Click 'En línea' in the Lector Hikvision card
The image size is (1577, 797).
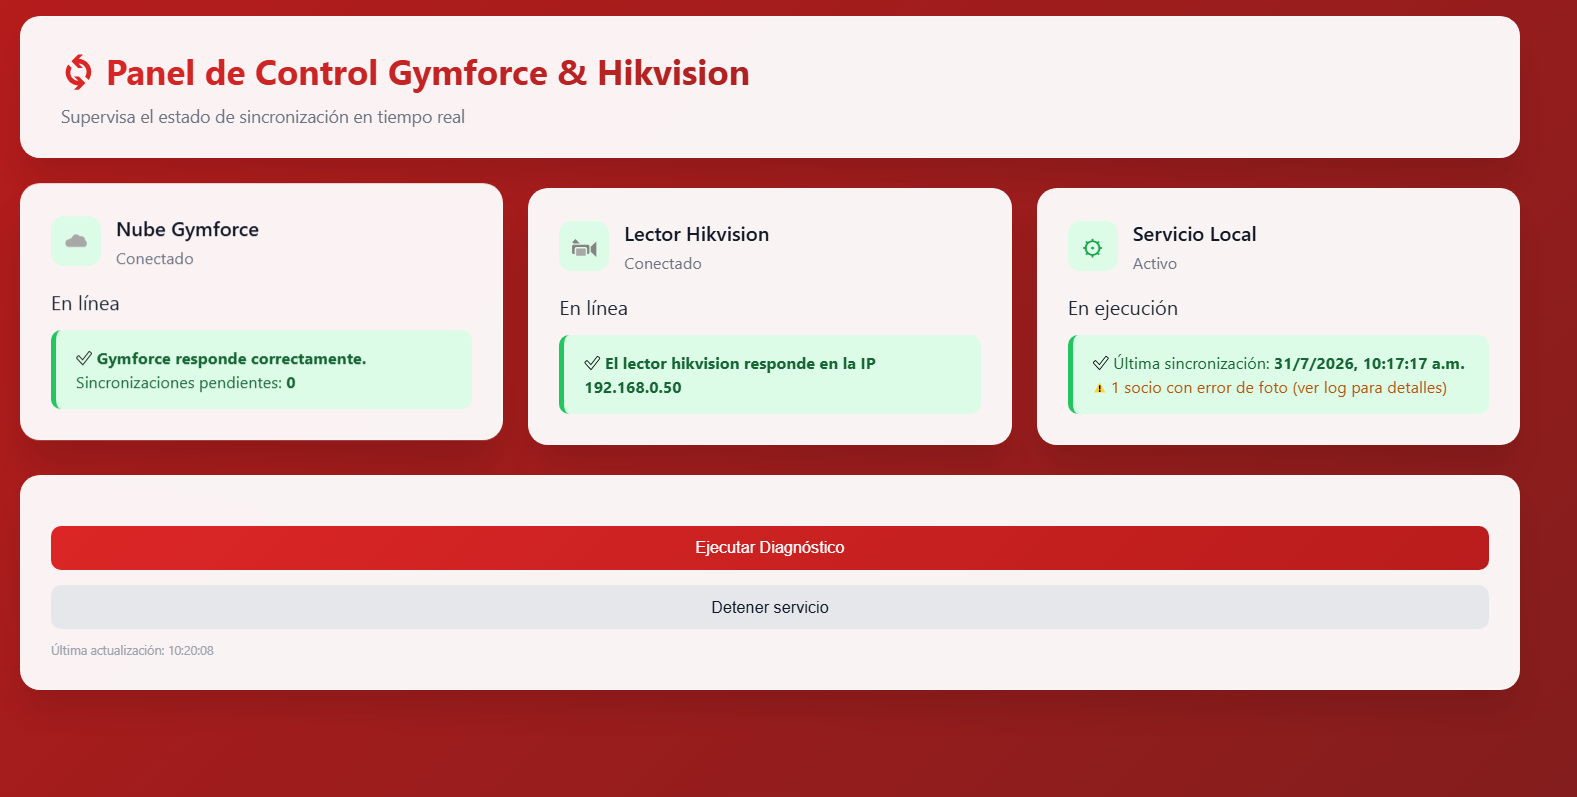[593, 308]
